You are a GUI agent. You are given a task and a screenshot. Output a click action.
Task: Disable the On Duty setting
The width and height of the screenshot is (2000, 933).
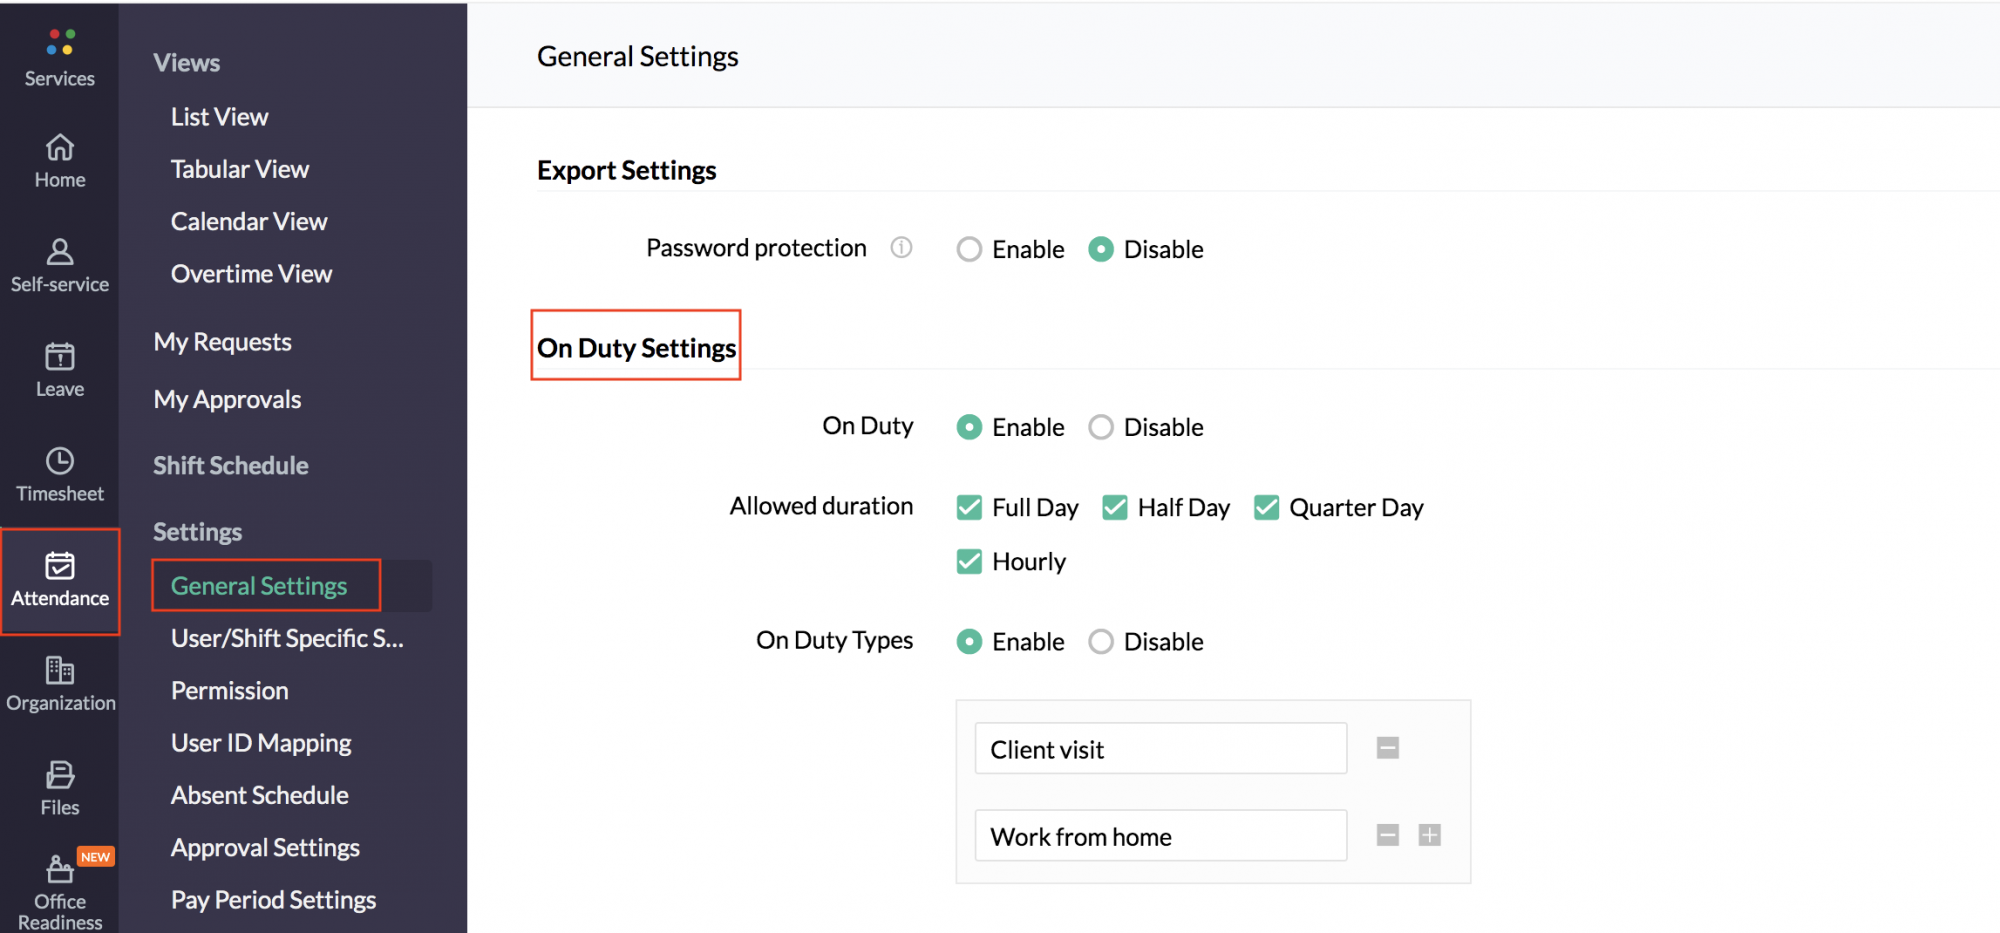point(1101,427)
